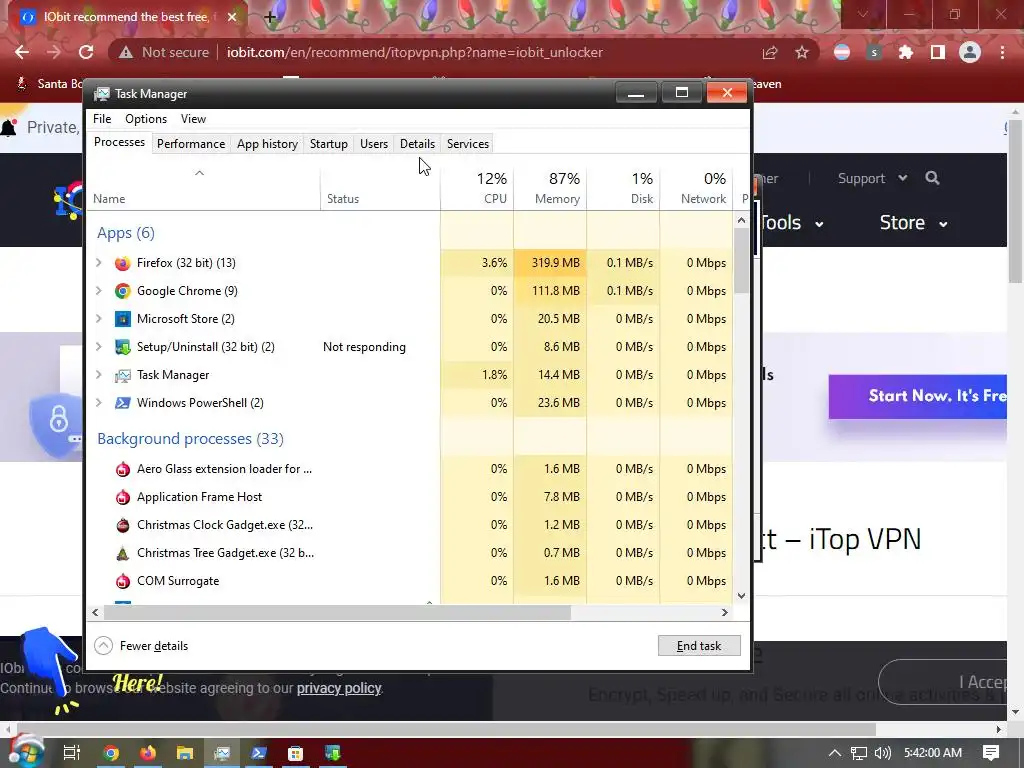The height and width of the screenshot is (768, 1024).
Task: Click the Application Frame Host icon
Action: 122,497
